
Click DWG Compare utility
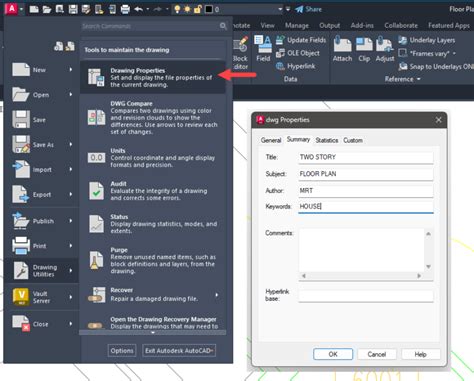pos(153,118)
